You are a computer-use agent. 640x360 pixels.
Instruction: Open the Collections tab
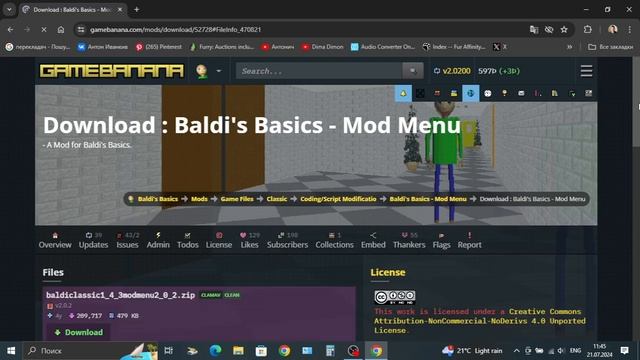click(x=334, y=240)
